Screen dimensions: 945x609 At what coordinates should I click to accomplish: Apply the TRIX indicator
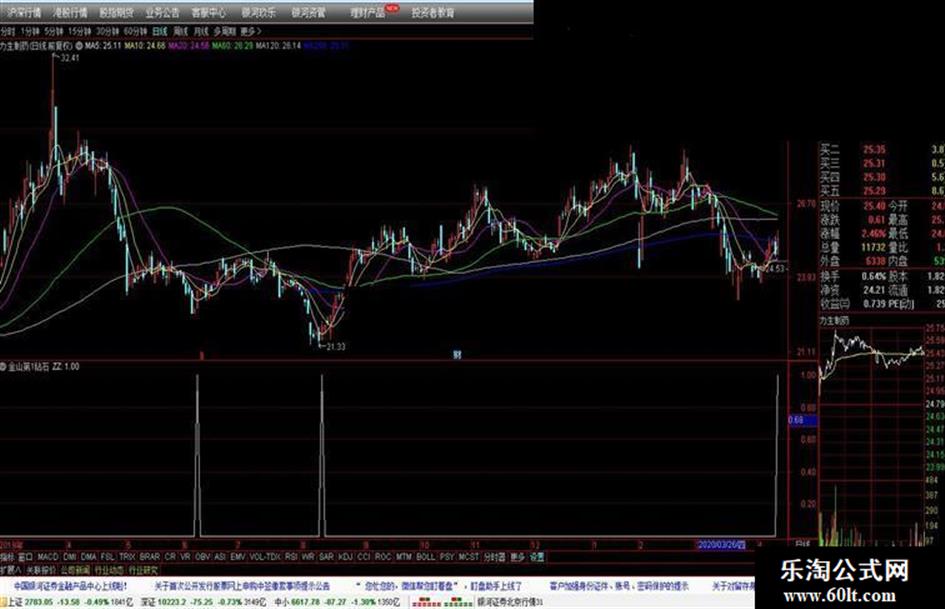click(x=127, y=557)
